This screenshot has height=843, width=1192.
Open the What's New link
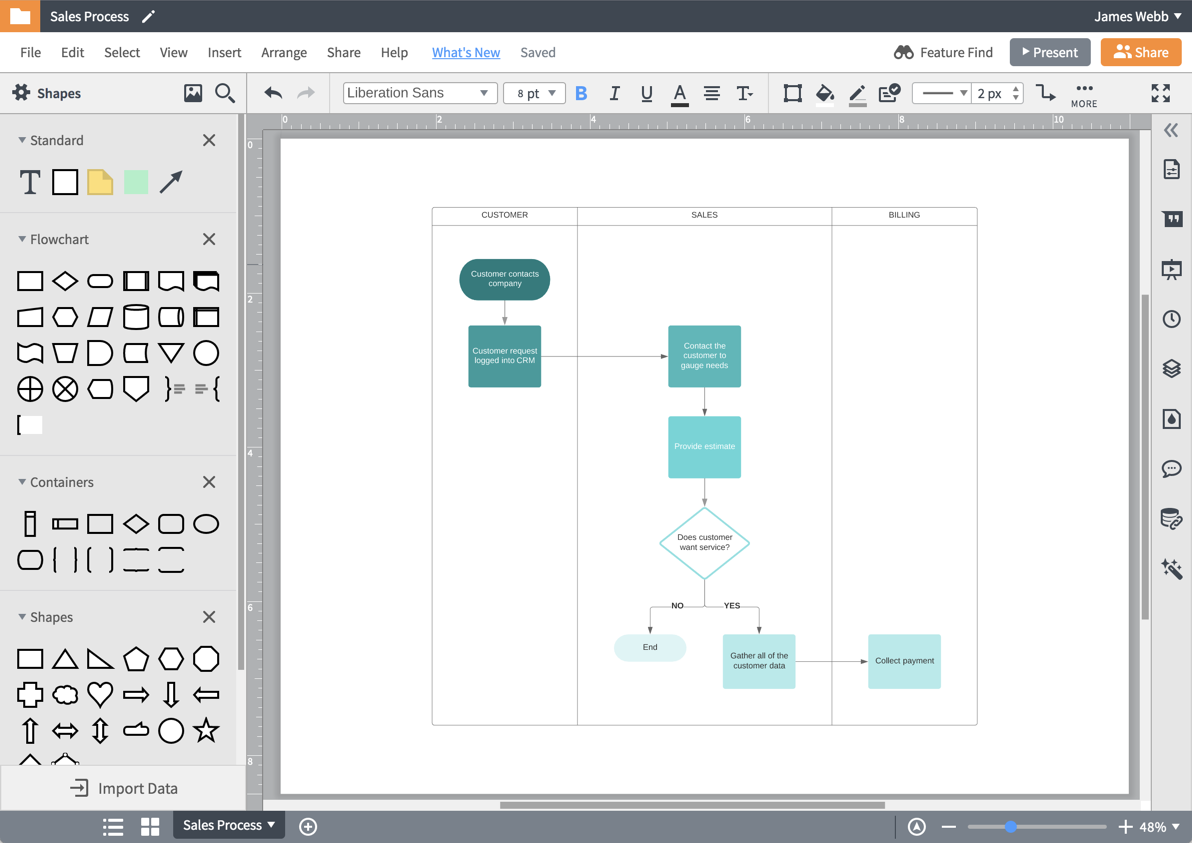(x=466, y=52)
